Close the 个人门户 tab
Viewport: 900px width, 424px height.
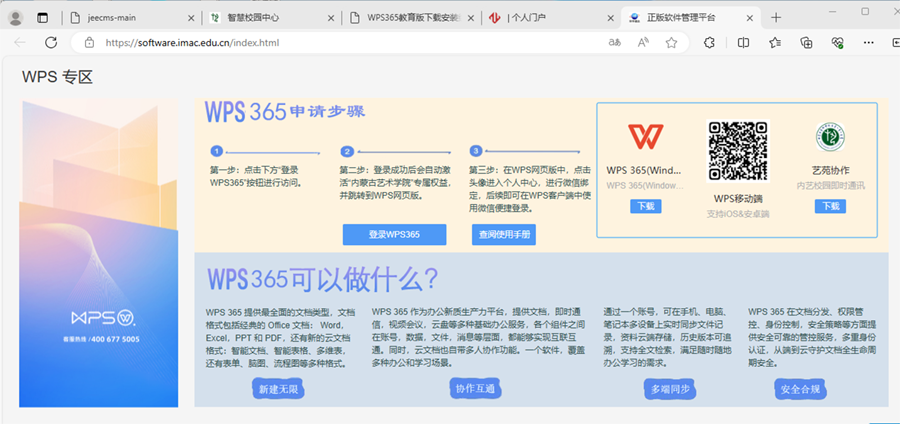[611, 18]
